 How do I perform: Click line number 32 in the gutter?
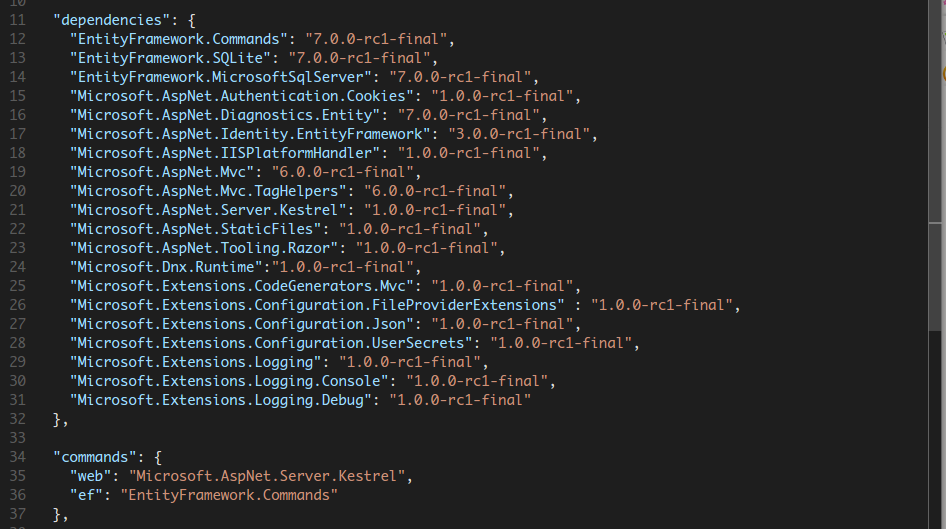point(19,419)
